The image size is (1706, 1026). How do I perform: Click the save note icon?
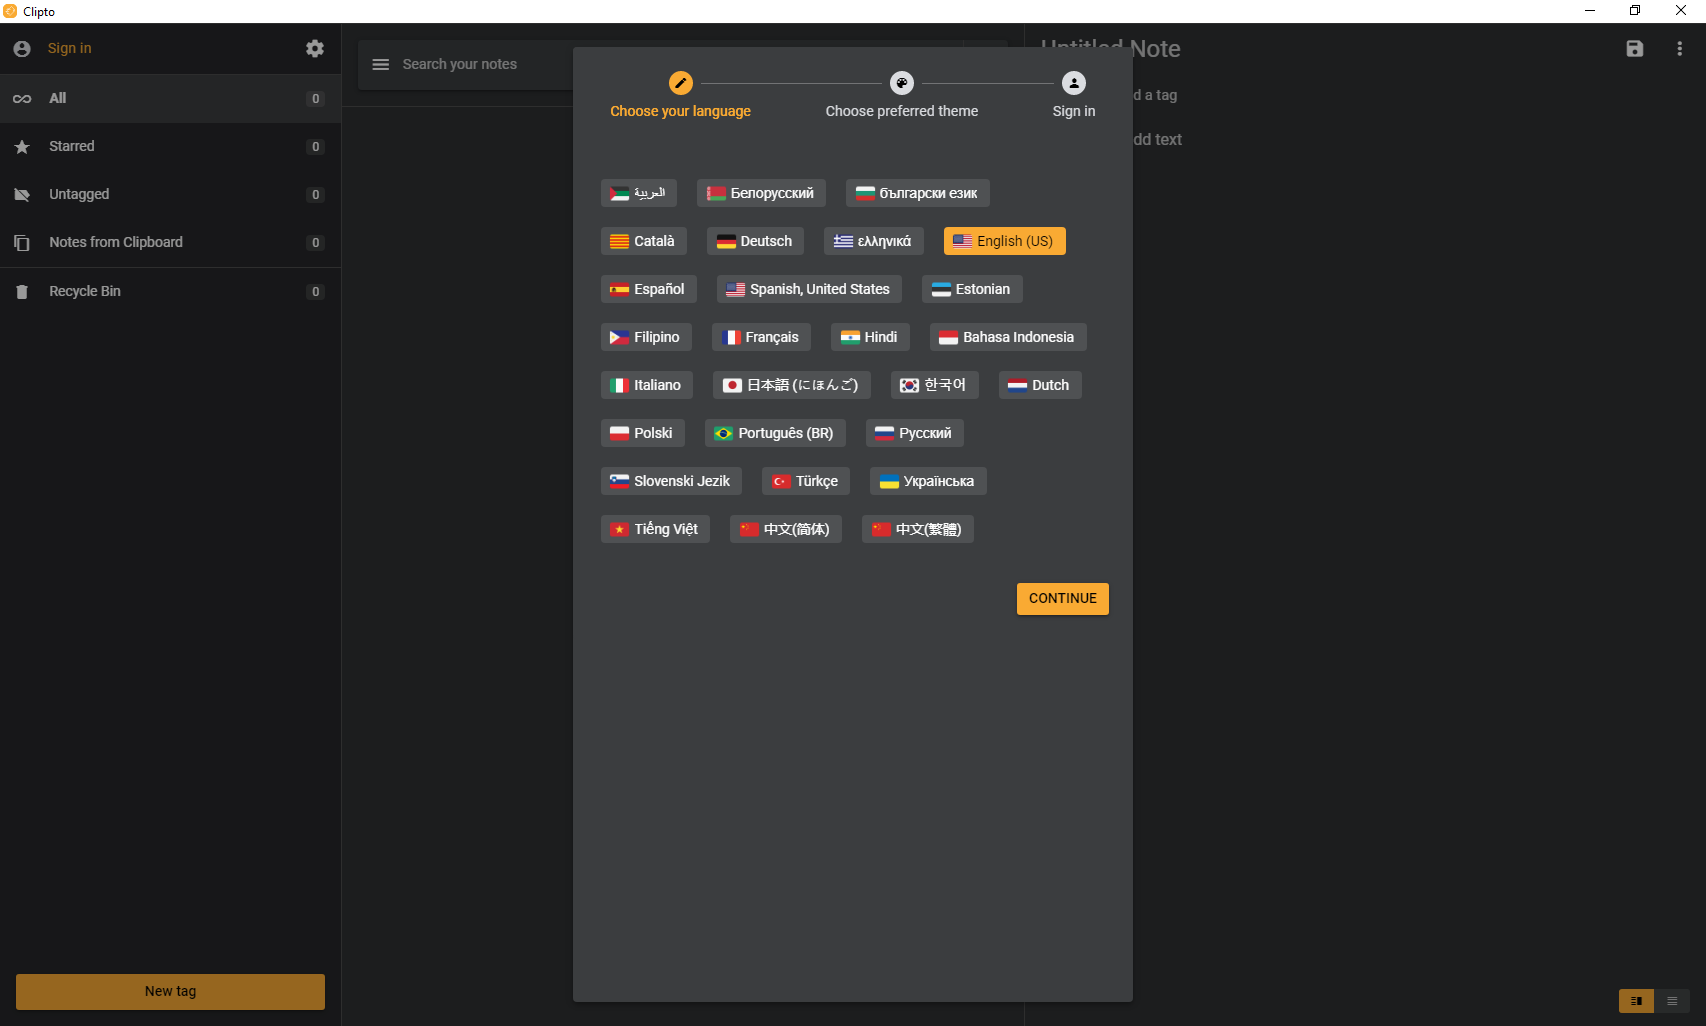click(x=1635, y=48)
